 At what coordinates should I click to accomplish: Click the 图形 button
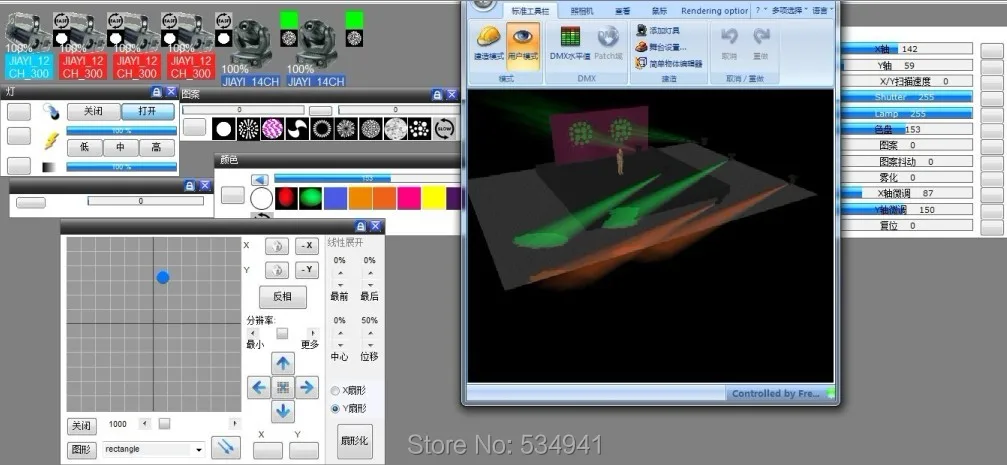[82, 450]
